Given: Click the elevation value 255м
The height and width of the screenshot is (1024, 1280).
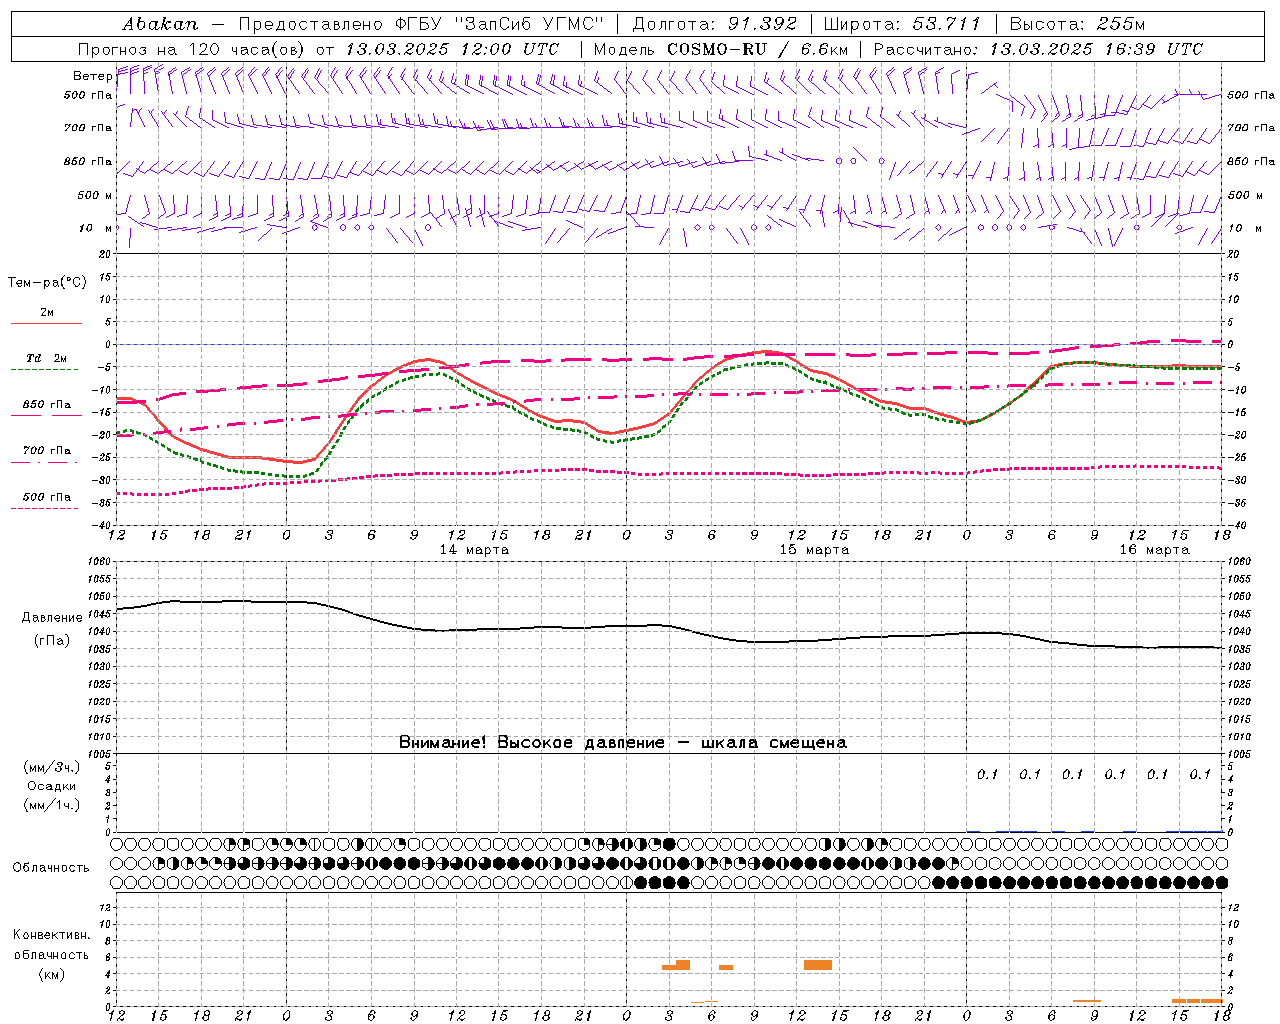Looking at the screenshot, I should click(1122, 24).
